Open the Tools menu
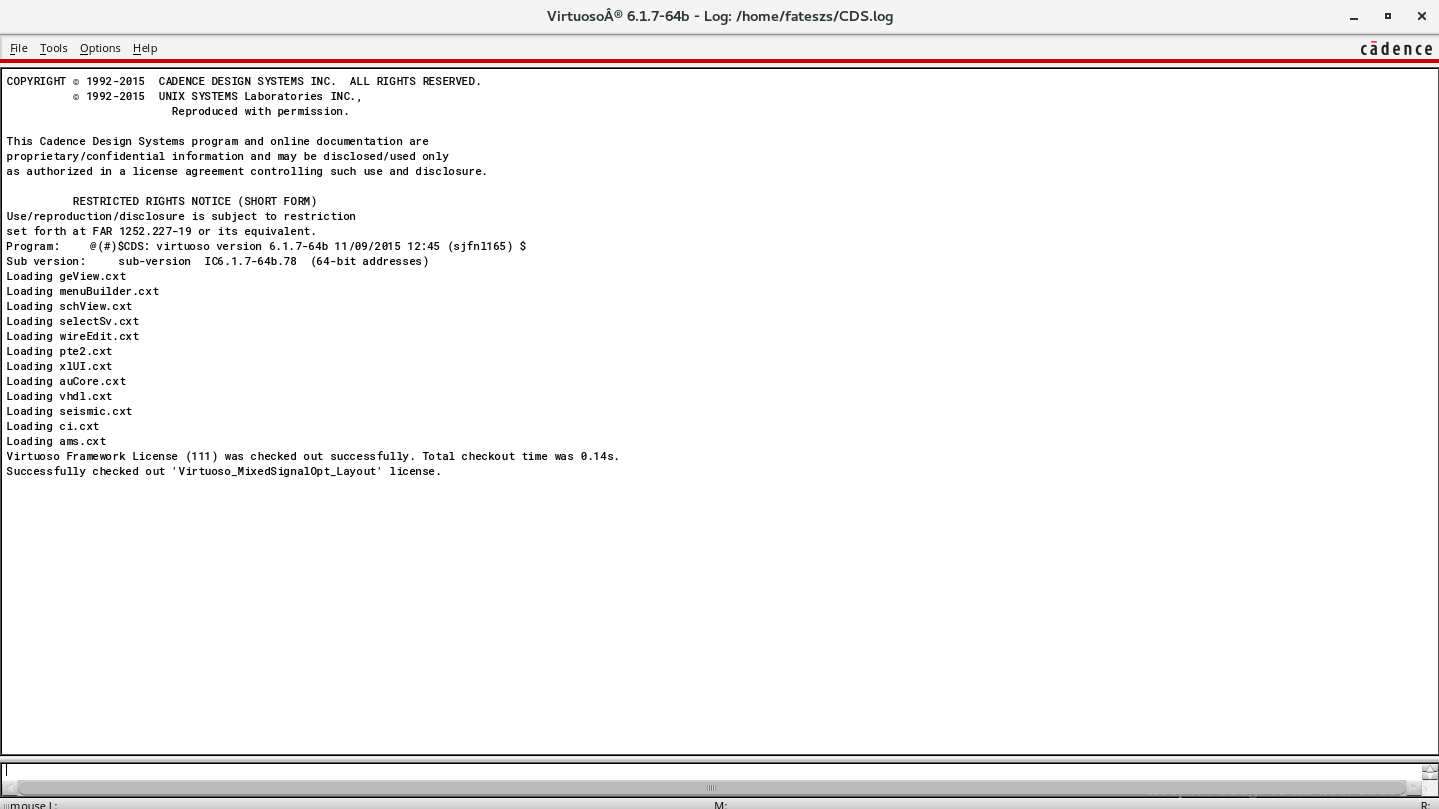This screenshot has height=809, width=1439. point(53,48)
